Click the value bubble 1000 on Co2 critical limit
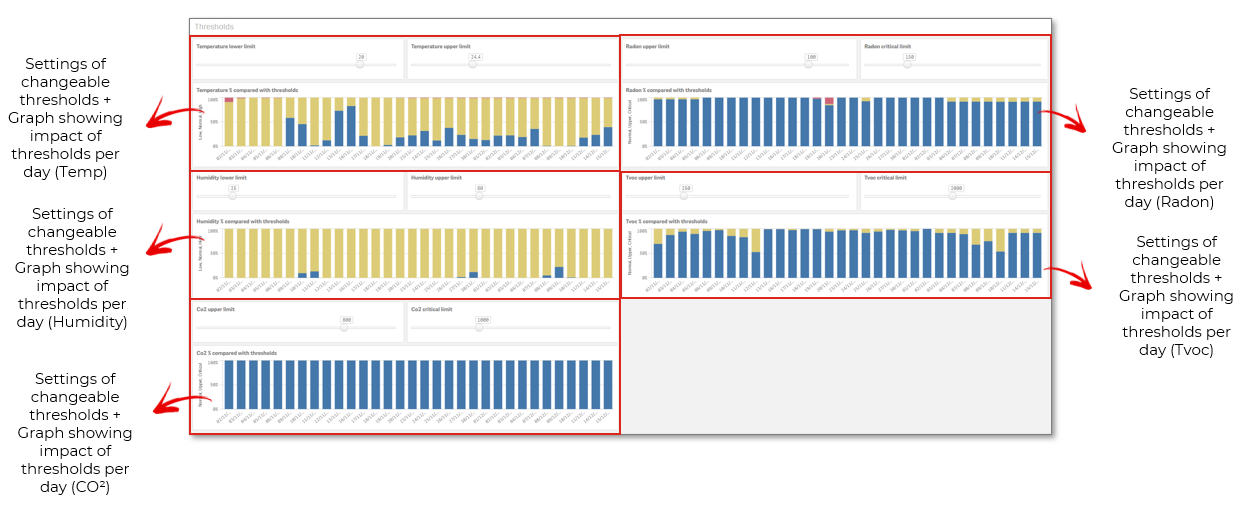The height and width of the screenshot is (511, 1251). click(x=482, y=320)
